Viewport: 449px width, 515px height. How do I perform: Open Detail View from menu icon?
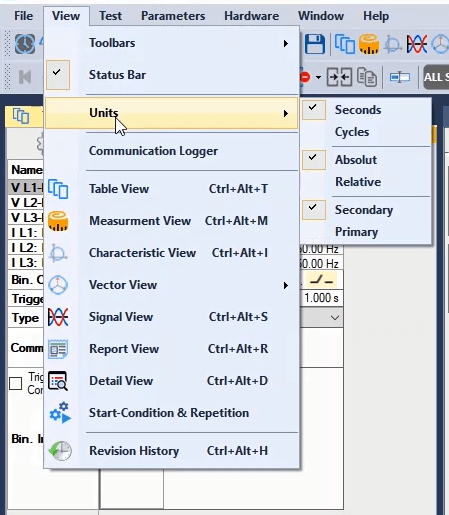click(58, 381)
